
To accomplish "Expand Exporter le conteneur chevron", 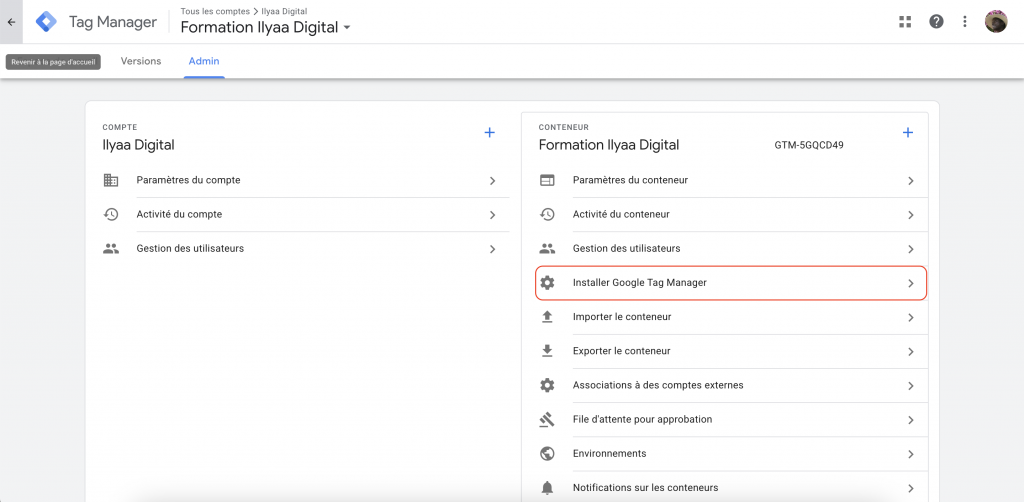I will coord(910,352).
